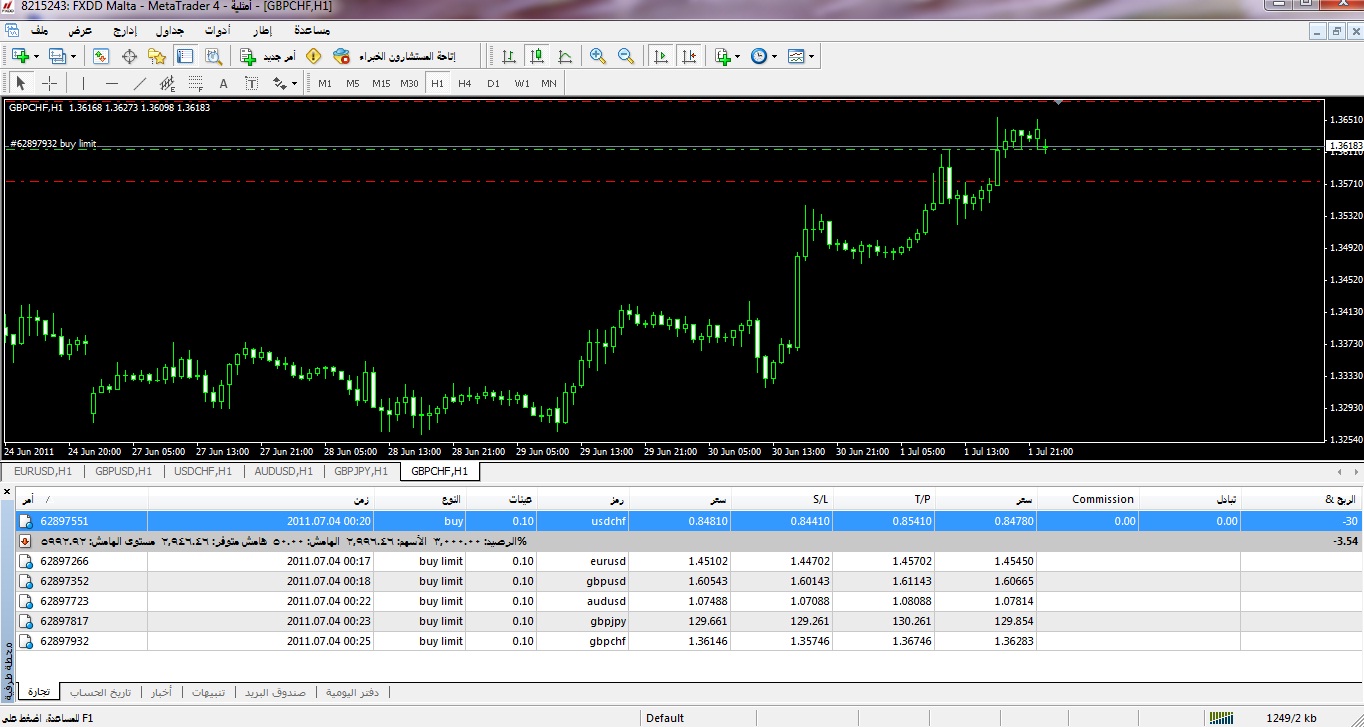Screen dimensions: 1364x727
Task: Toggle the Terminal panel icon
Action: coord(185,57)
